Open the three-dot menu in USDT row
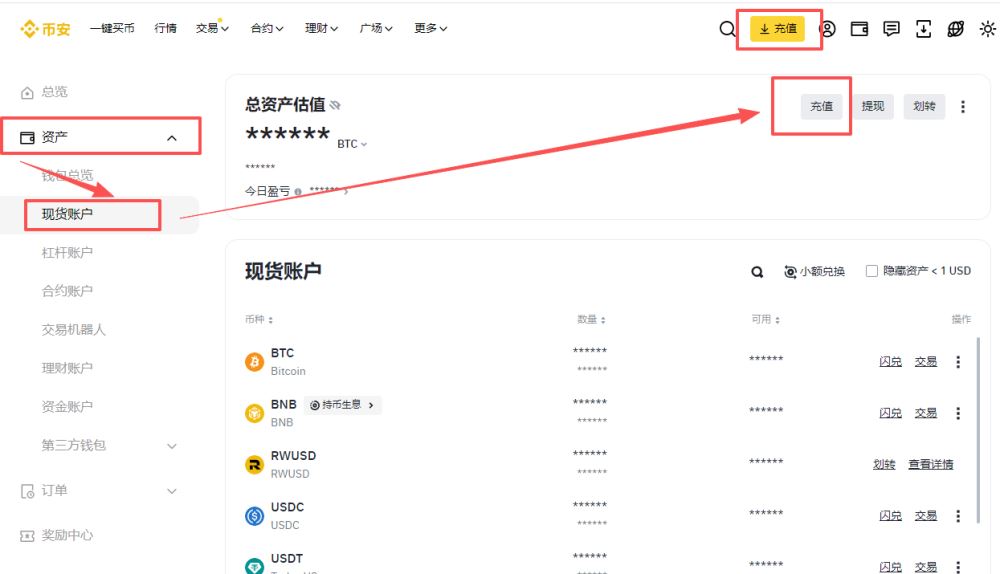Screen dimensions: 1000x574 point(958,566)
